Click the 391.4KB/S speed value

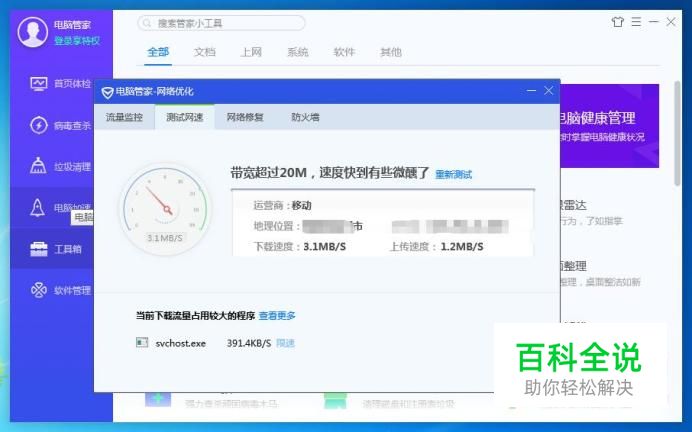tap(248, 343)
